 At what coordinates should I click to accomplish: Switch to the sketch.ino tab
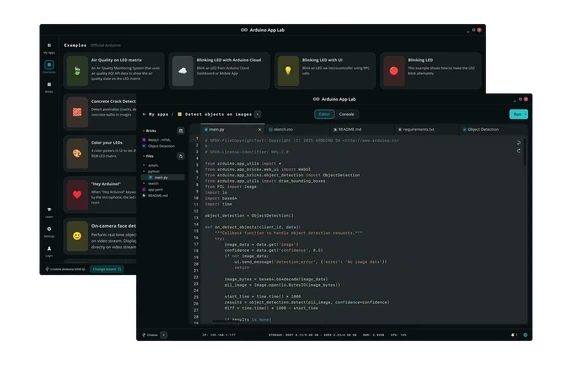click(296, 129)
